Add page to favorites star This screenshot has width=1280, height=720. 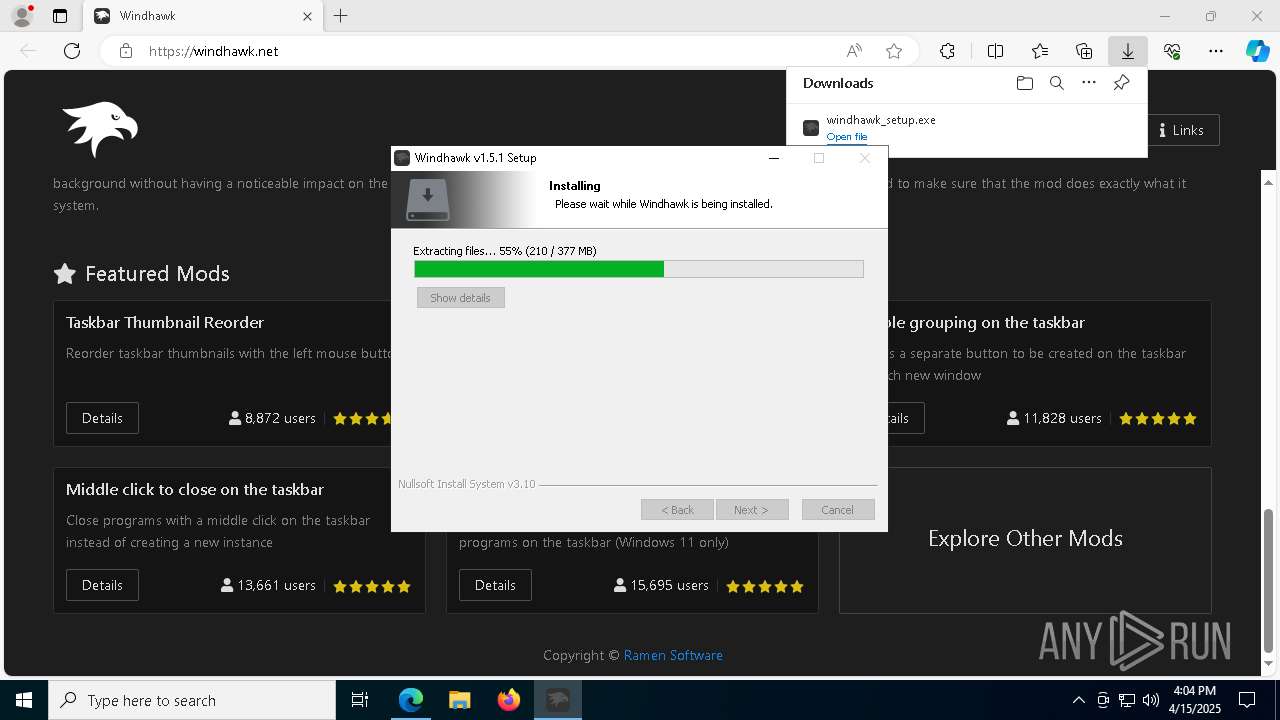click(894, 51)
